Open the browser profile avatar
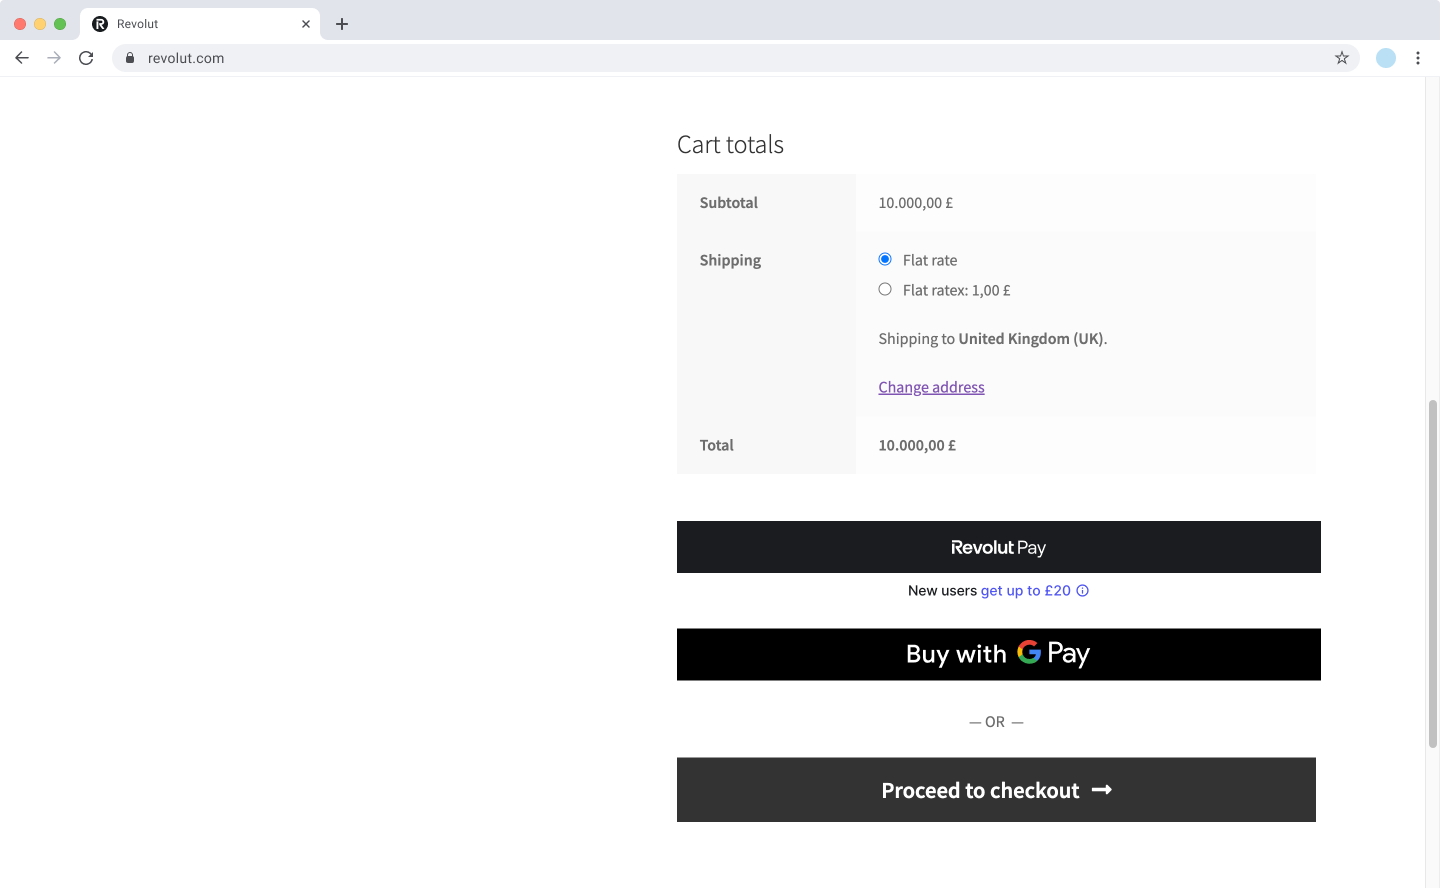The image size is (1440, 891). [x=1386, y=58]
